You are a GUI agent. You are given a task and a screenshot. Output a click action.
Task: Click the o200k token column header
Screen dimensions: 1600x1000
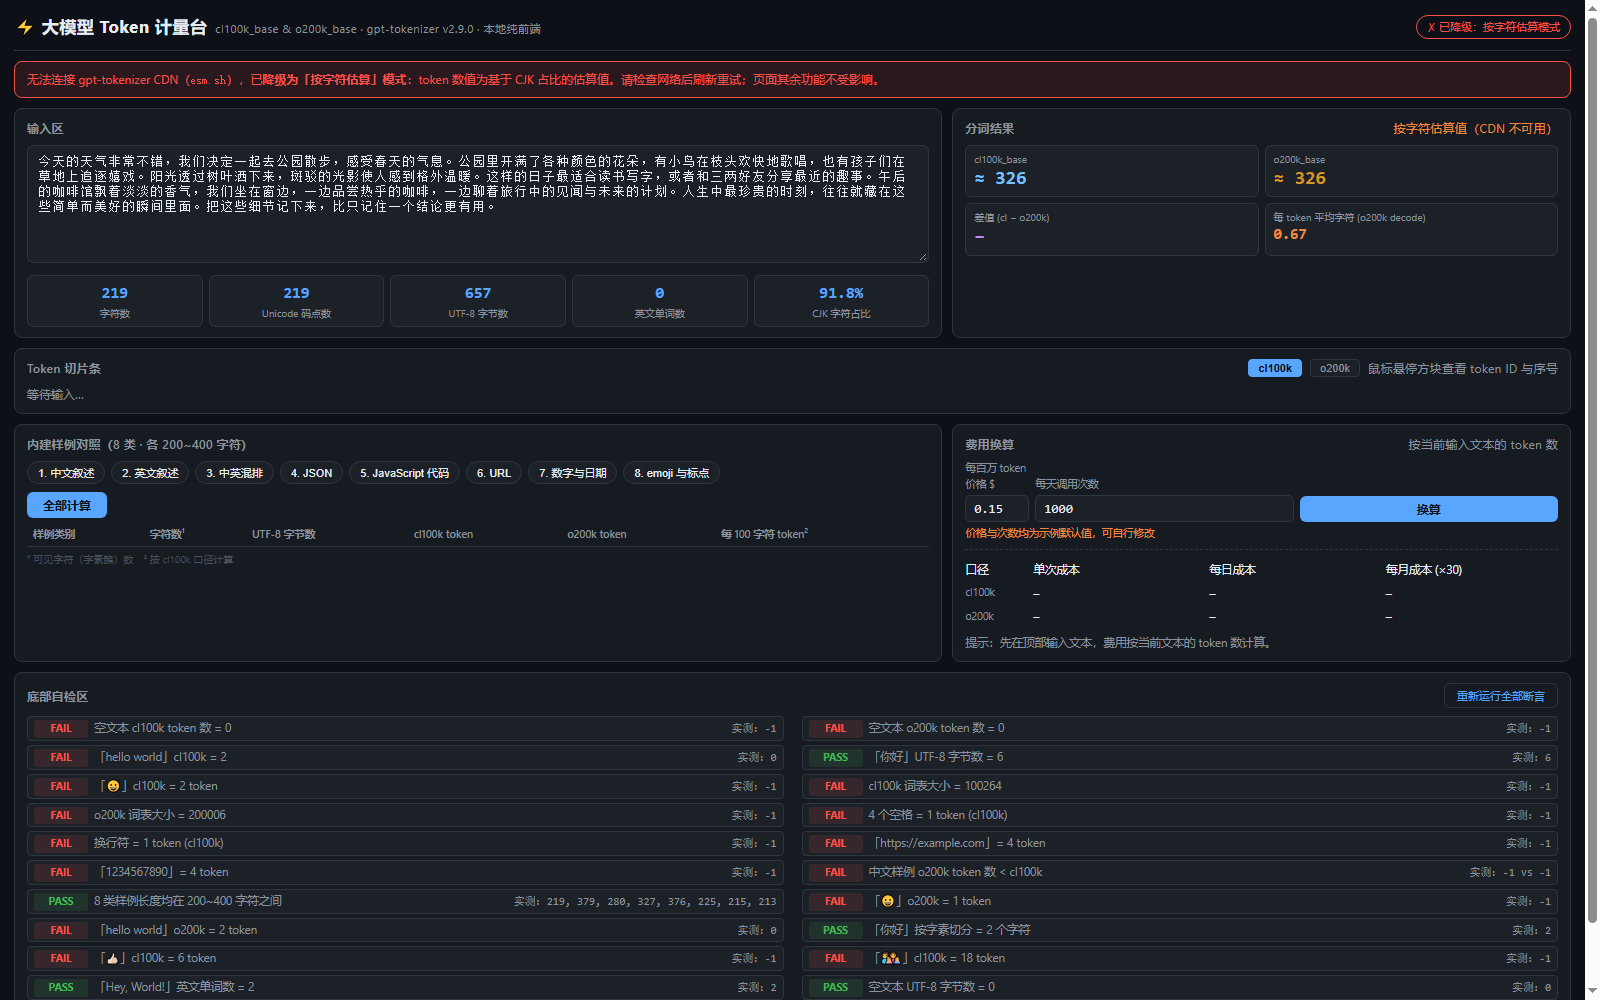[597, 534]
